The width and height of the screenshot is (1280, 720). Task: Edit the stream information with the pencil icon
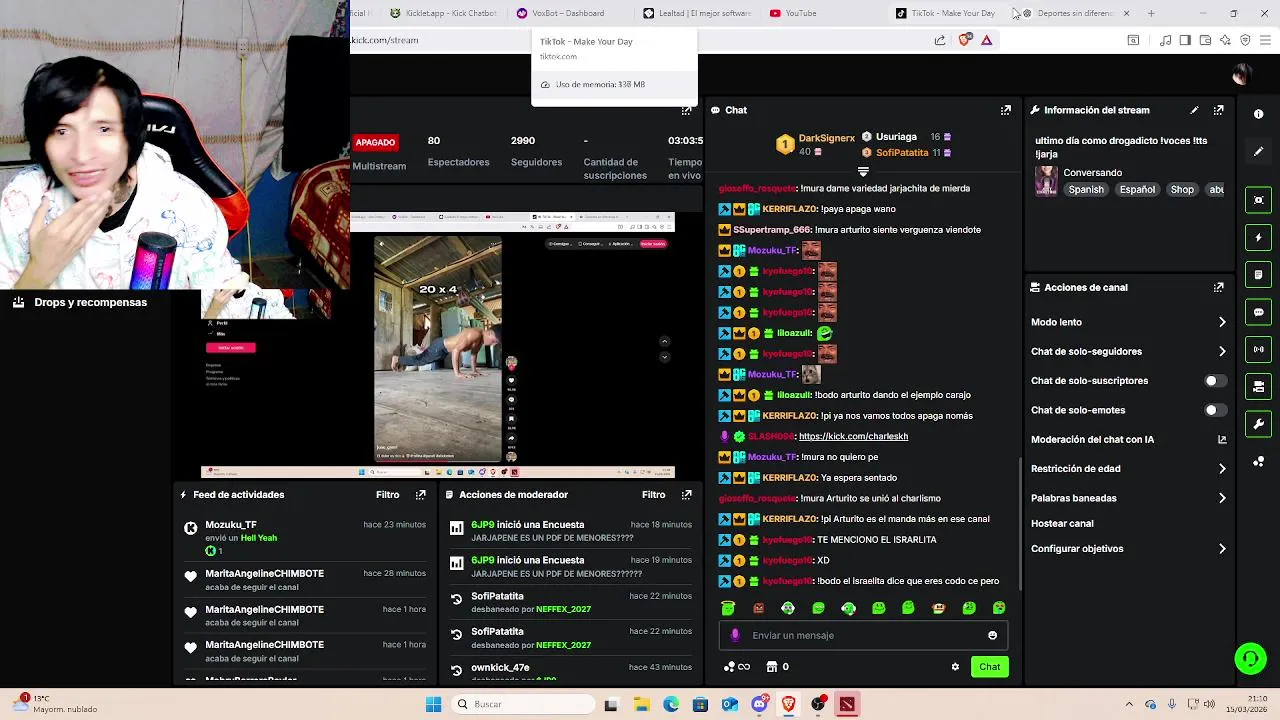pyautogui.click(x=1194, y=110)
